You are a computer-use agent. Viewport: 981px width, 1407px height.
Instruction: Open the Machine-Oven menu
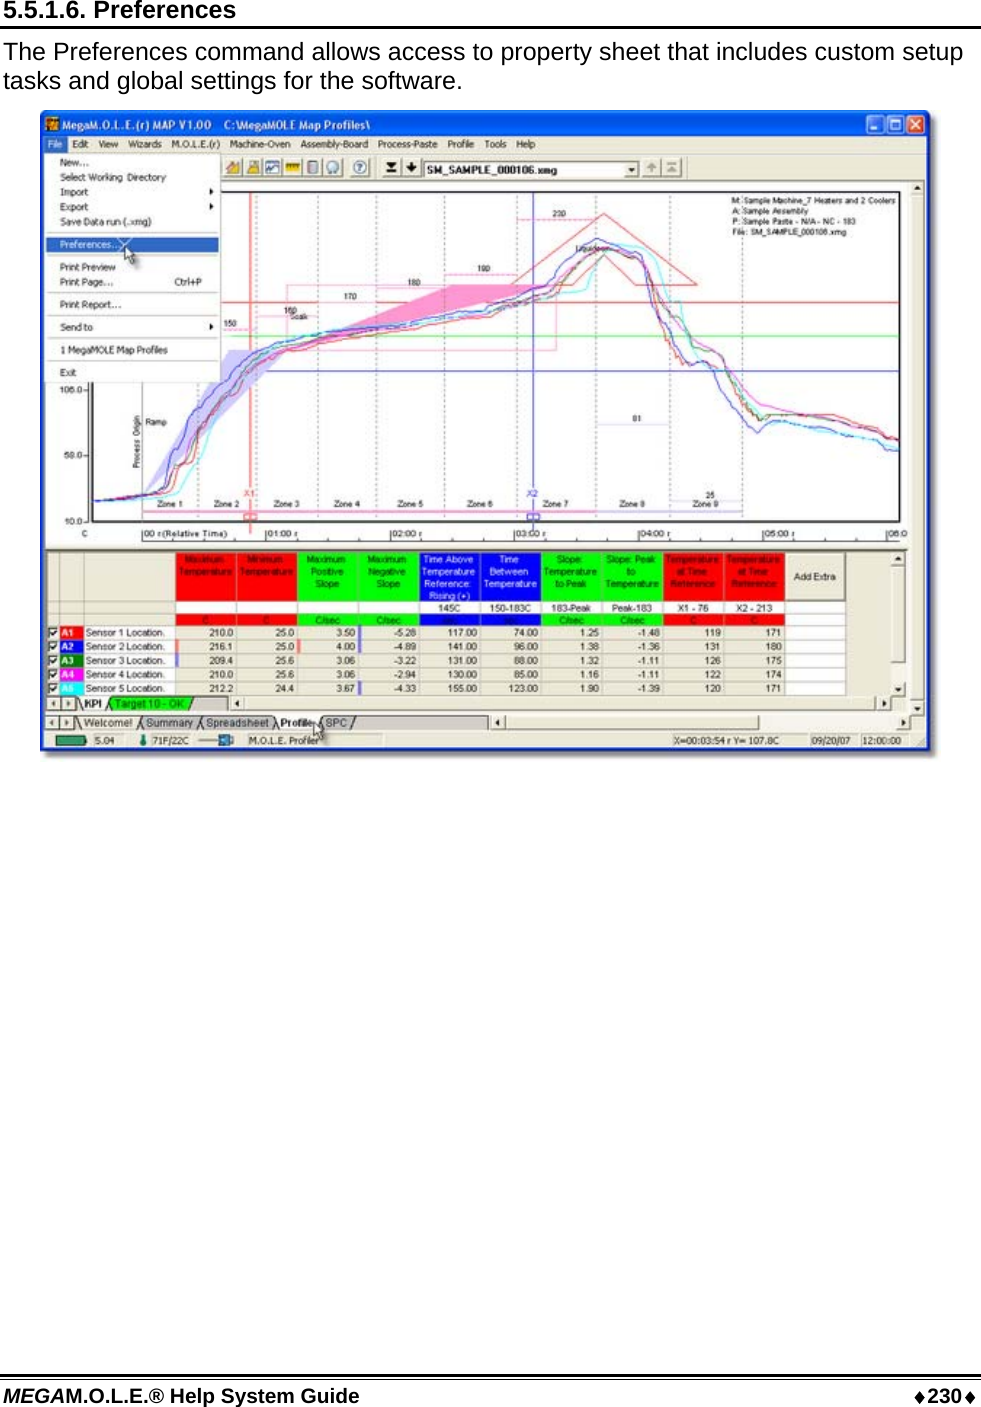(260, 144)
